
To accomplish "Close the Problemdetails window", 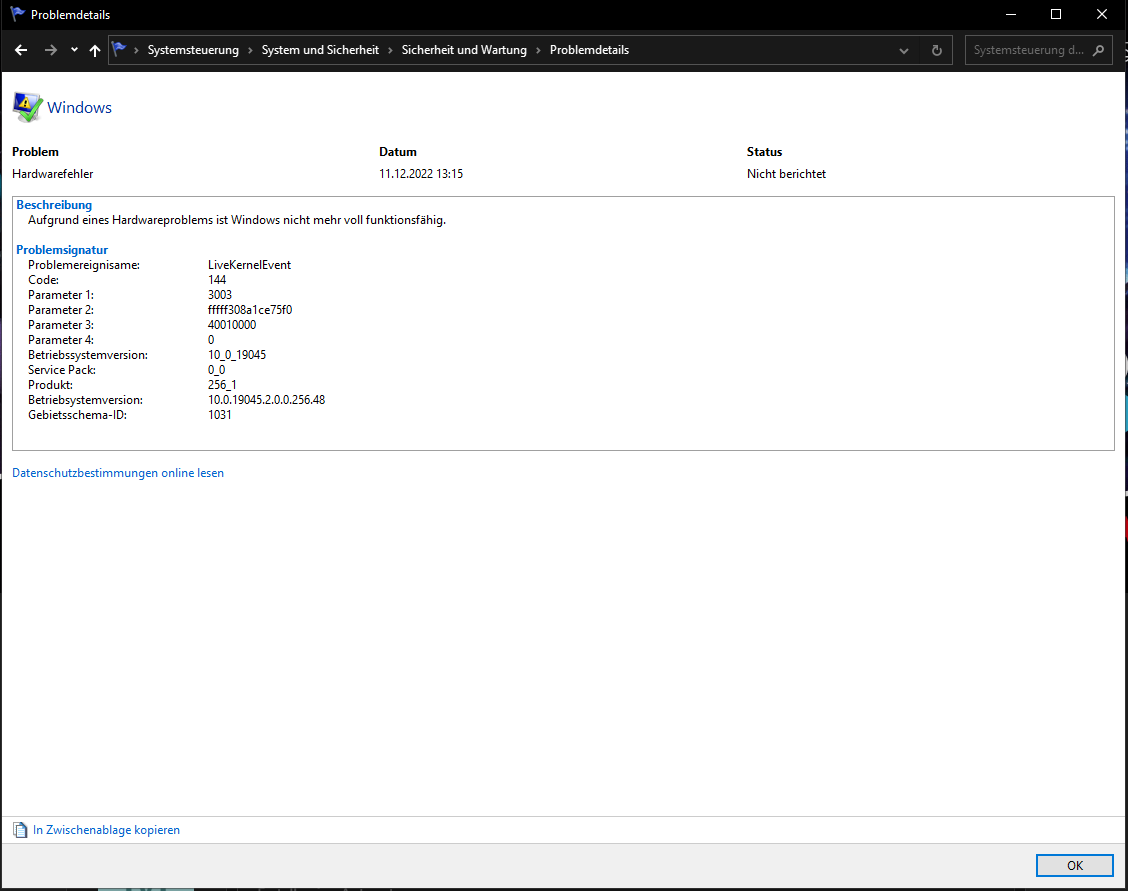I will [1101, 14].
